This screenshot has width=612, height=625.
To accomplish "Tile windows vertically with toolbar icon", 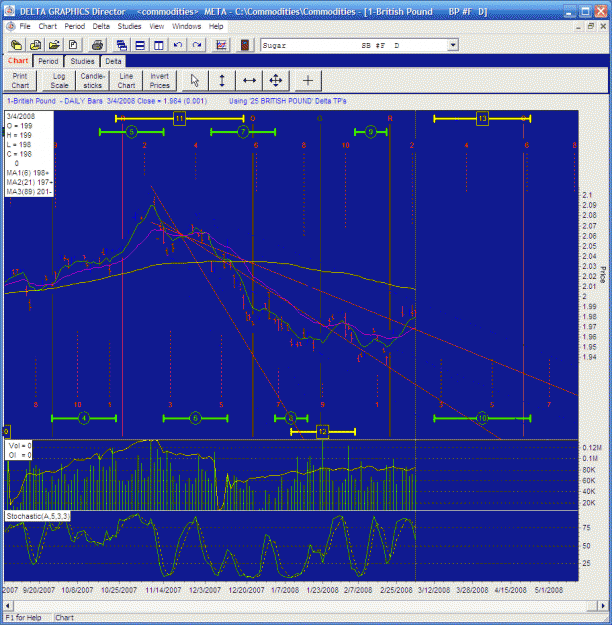I will [159, 45].
